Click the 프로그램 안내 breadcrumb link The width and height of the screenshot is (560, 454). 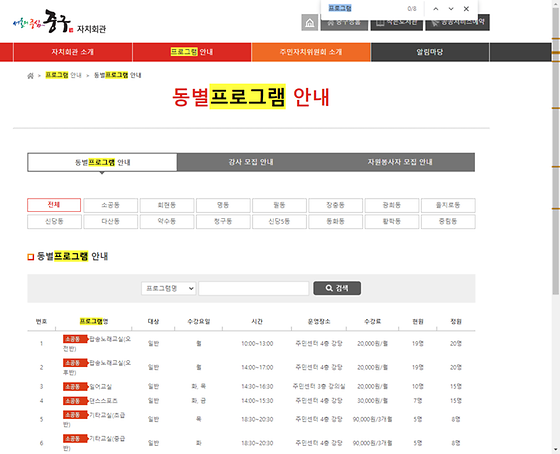pyautogui.click(x=64, y=75)
